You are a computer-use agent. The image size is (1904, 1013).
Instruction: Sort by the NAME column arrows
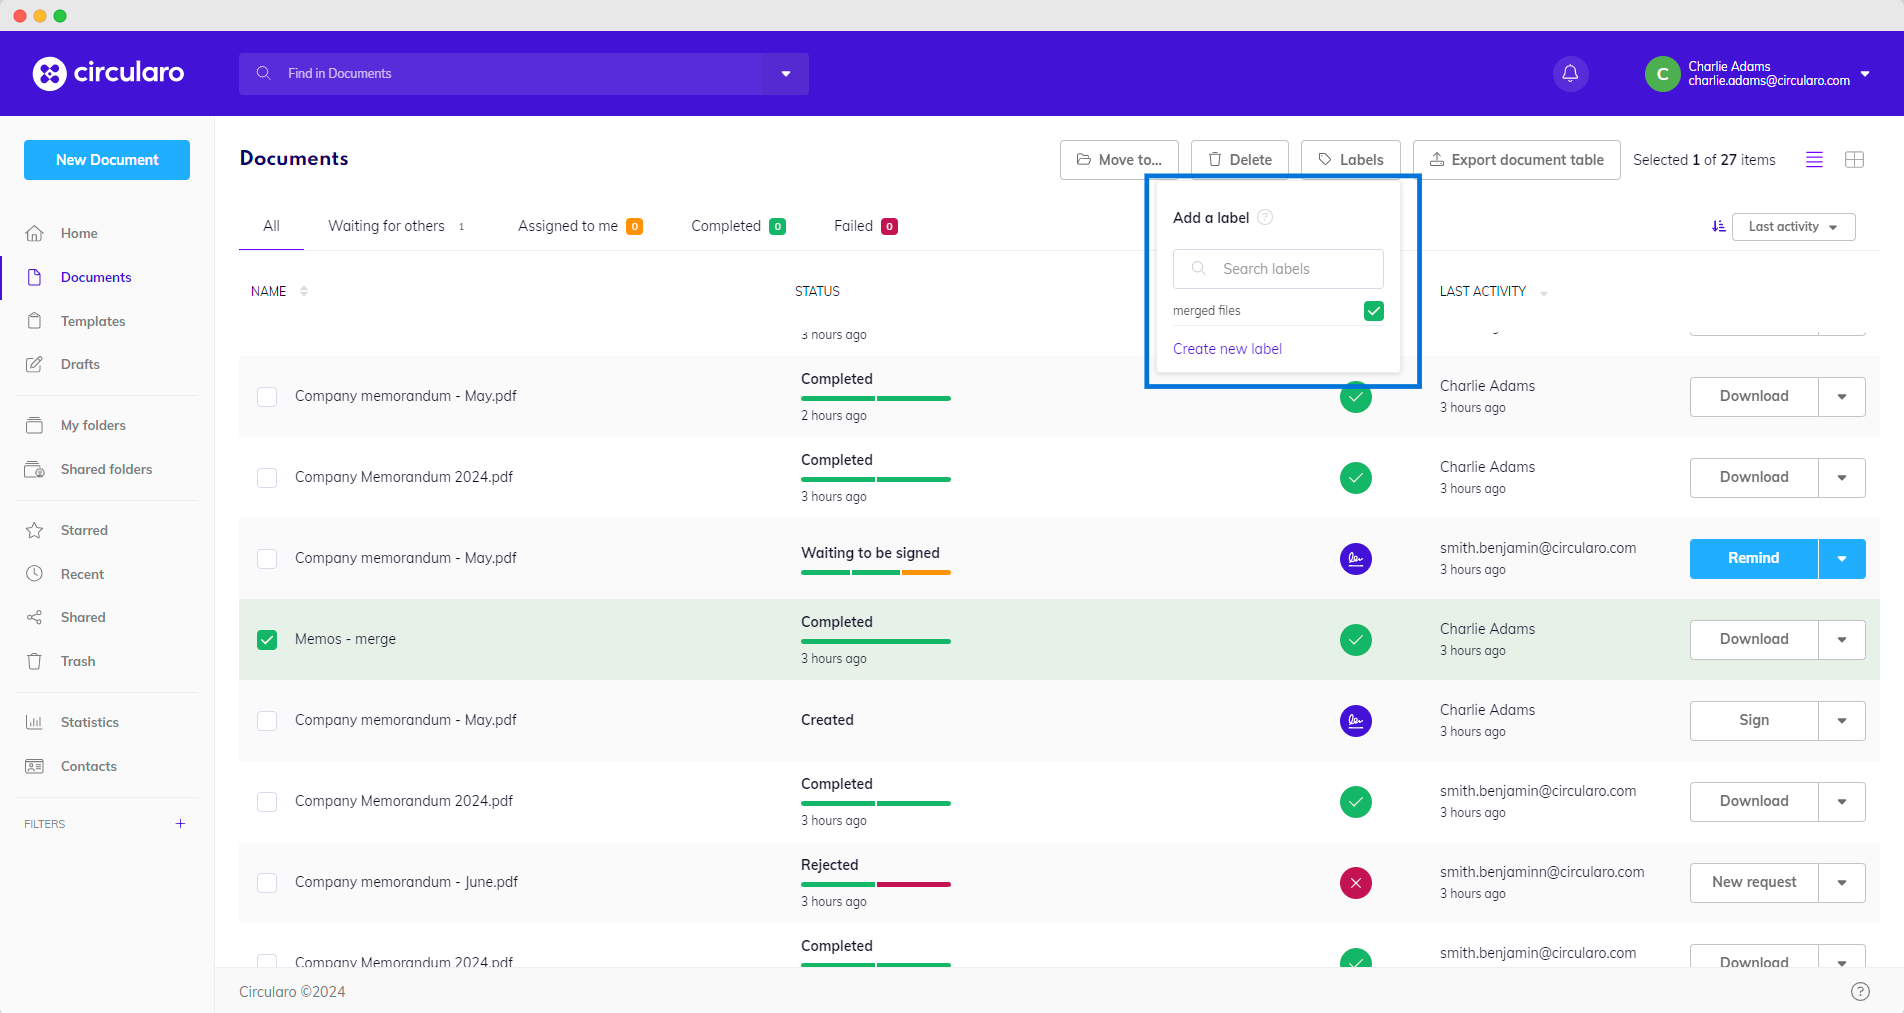point(304,291)
